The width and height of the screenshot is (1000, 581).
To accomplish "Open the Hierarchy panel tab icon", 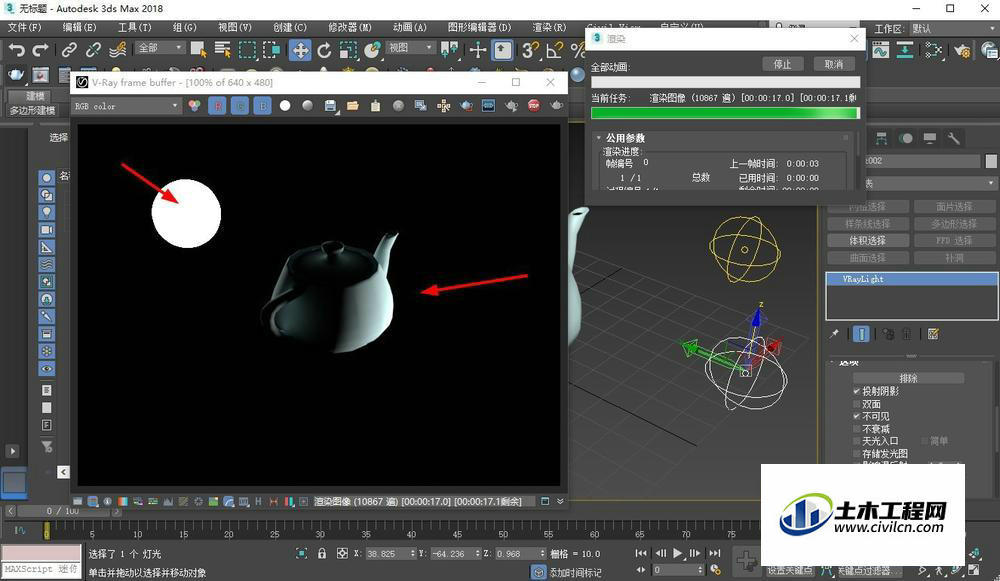I will (881, 138).
